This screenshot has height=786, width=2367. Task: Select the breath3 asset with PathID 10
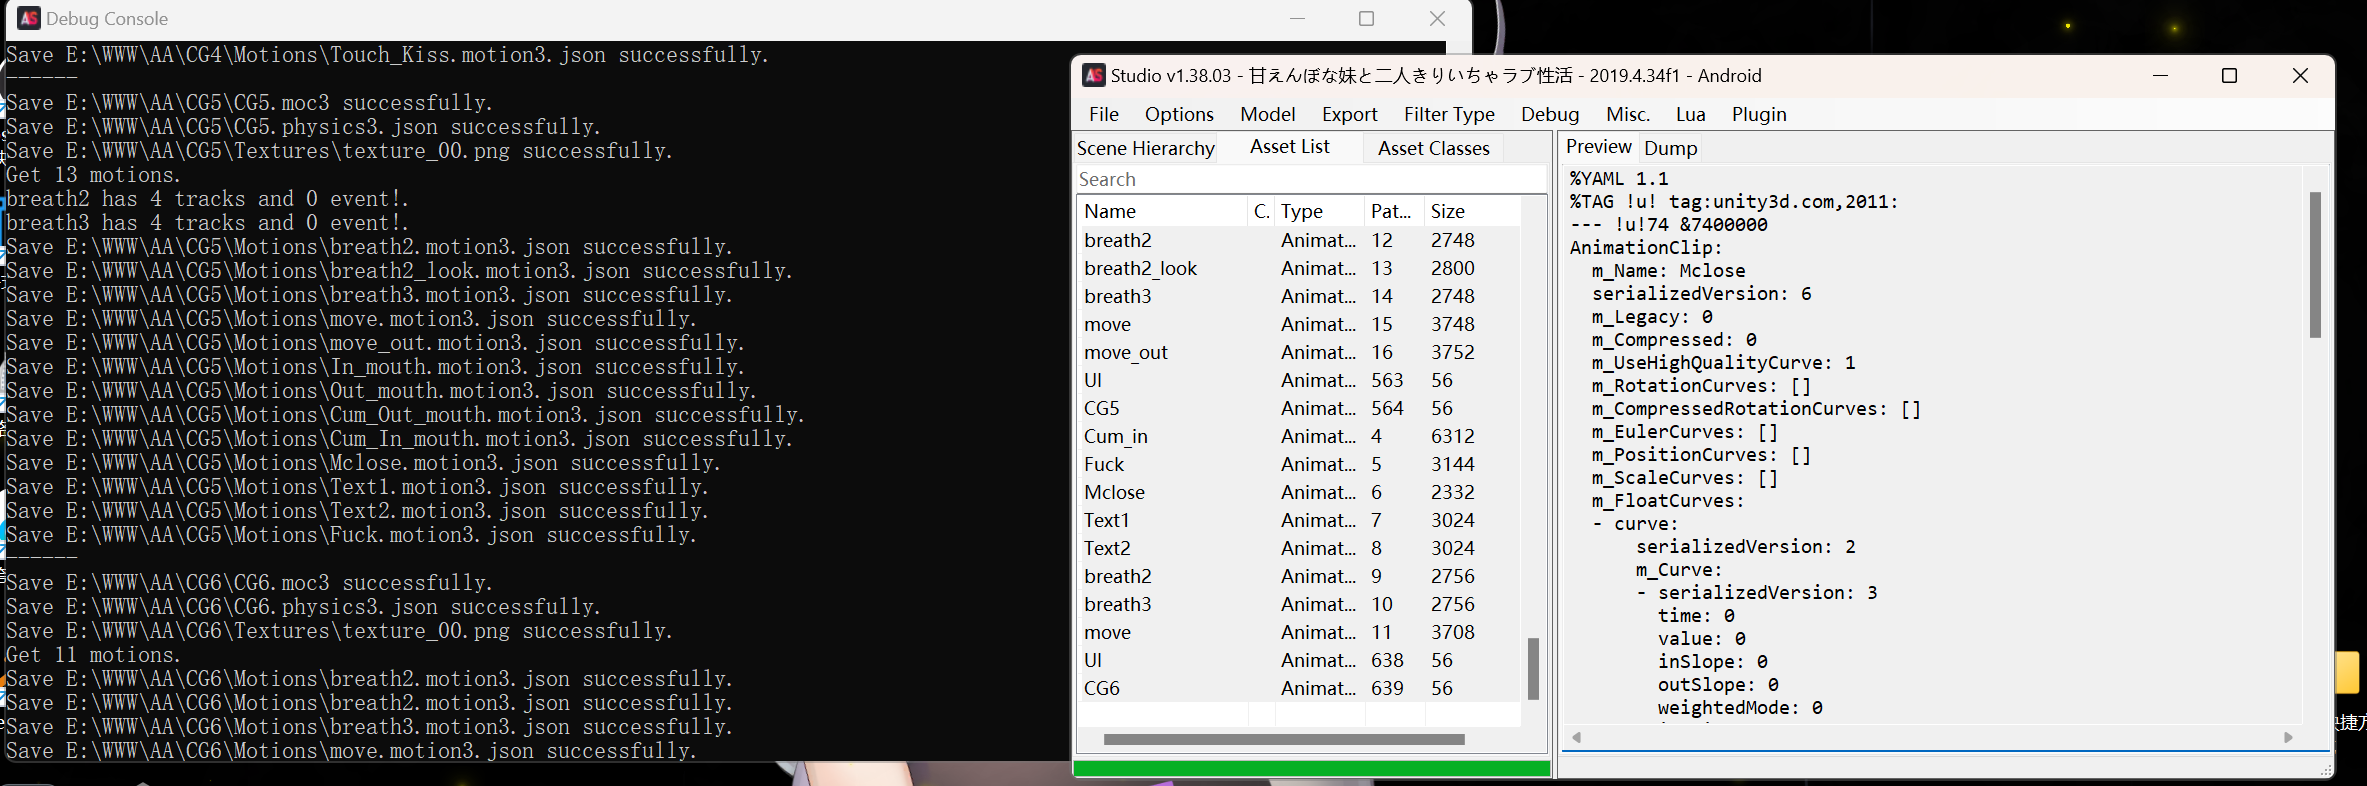coord(1298,604)
